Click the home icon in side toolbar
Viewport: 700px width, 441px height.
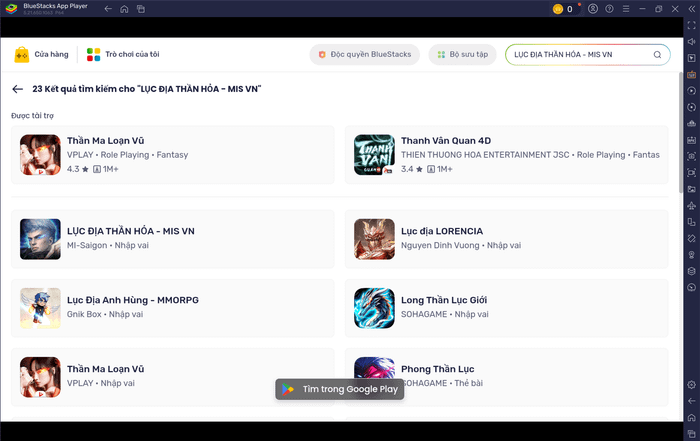[x=692, y=418]
